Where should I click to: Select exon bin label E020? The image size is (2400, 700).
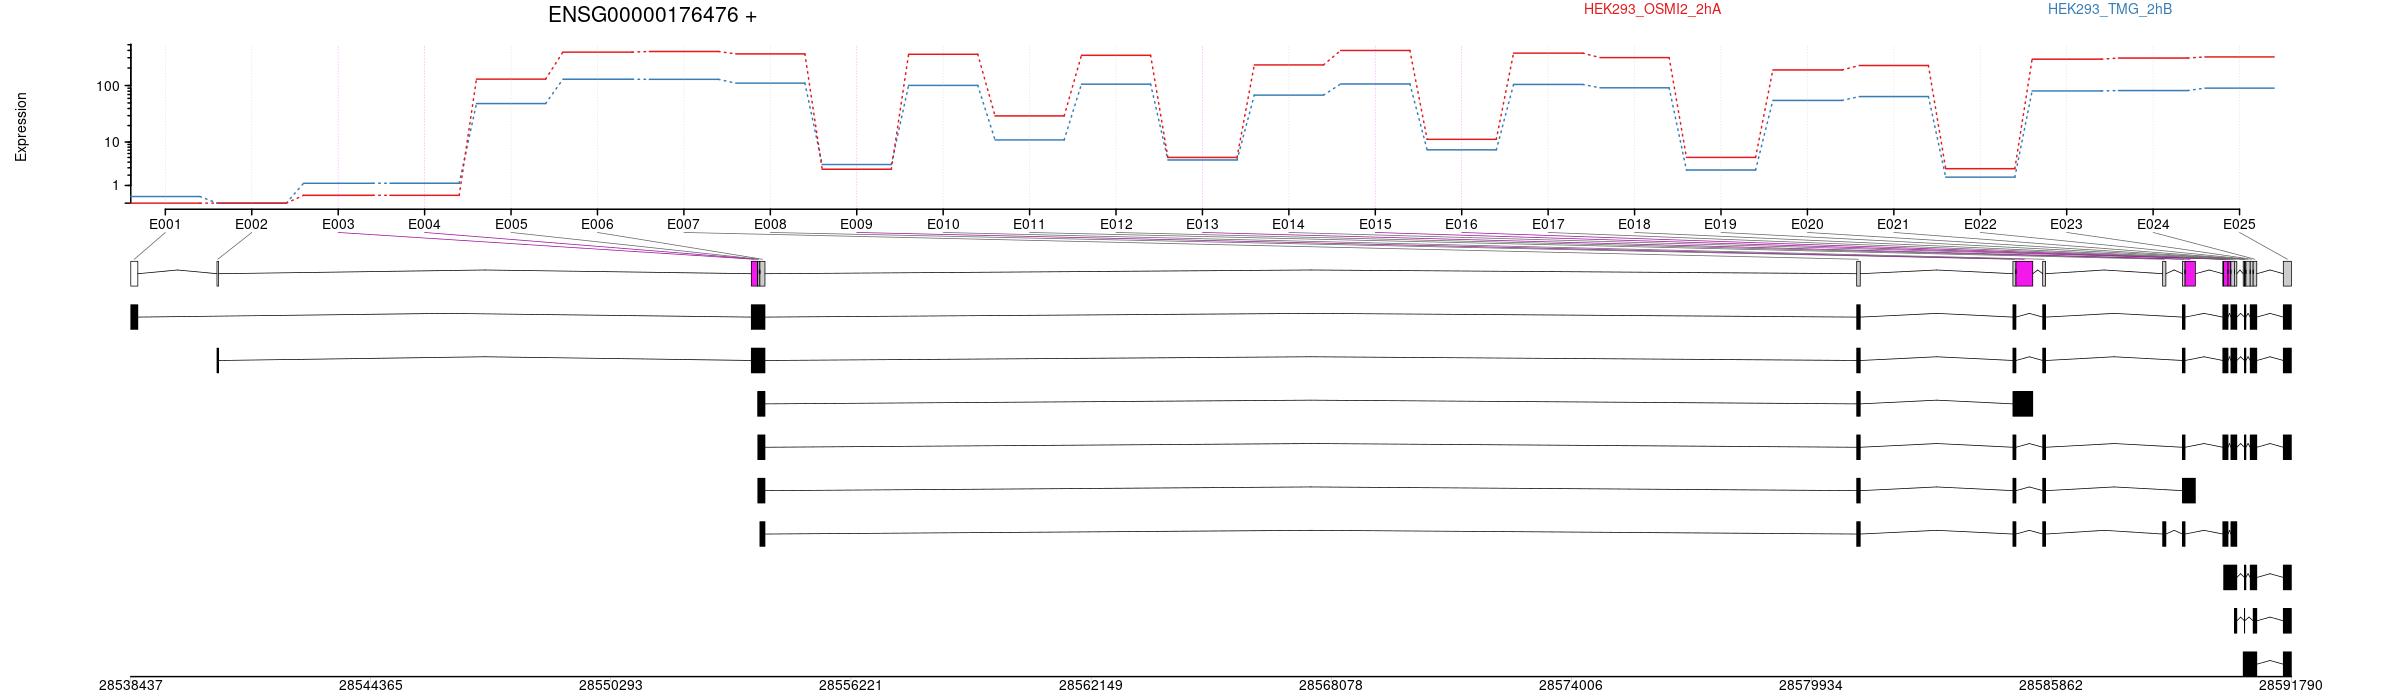[1807, 225]
